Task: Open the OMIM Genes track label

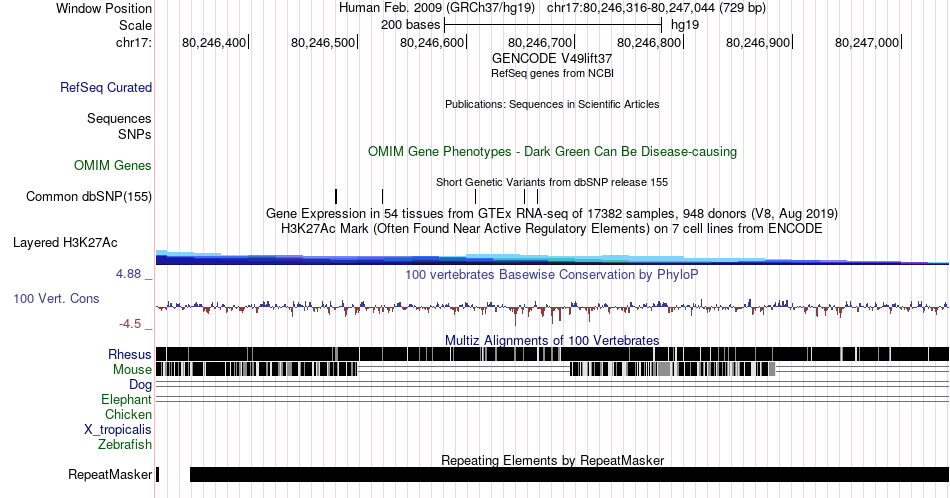Action: (113, 165)
